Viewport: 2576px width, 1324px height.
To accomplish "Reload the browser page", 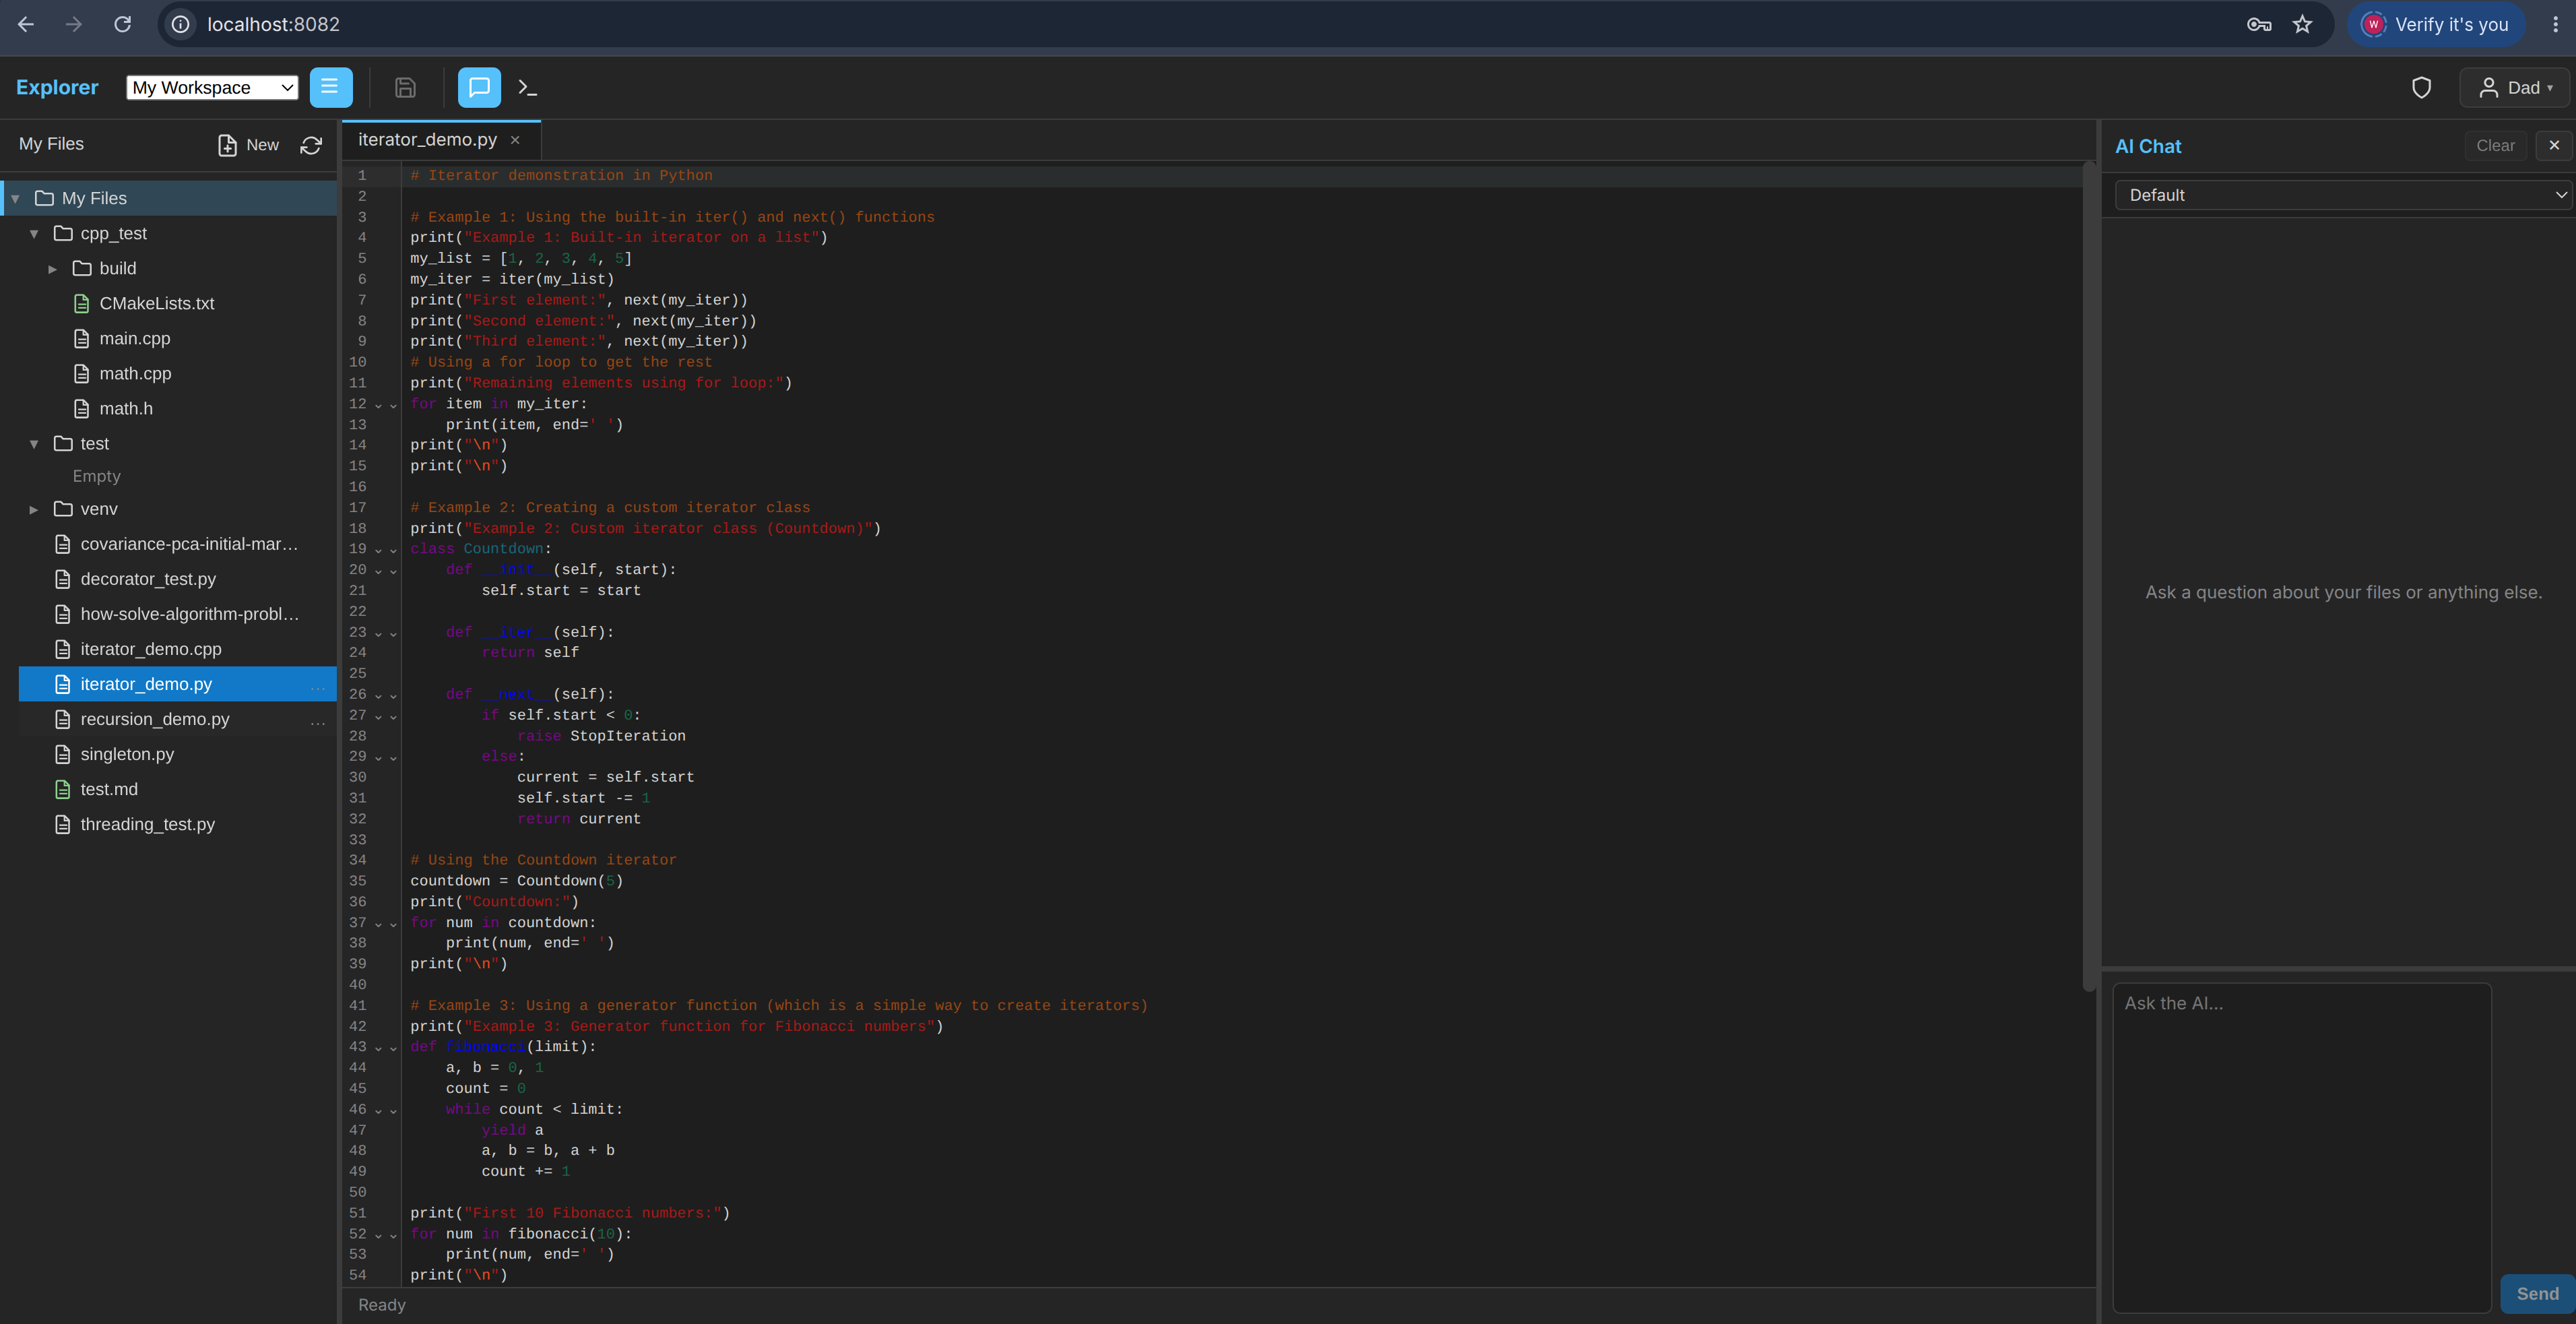I will coord(122,24).
